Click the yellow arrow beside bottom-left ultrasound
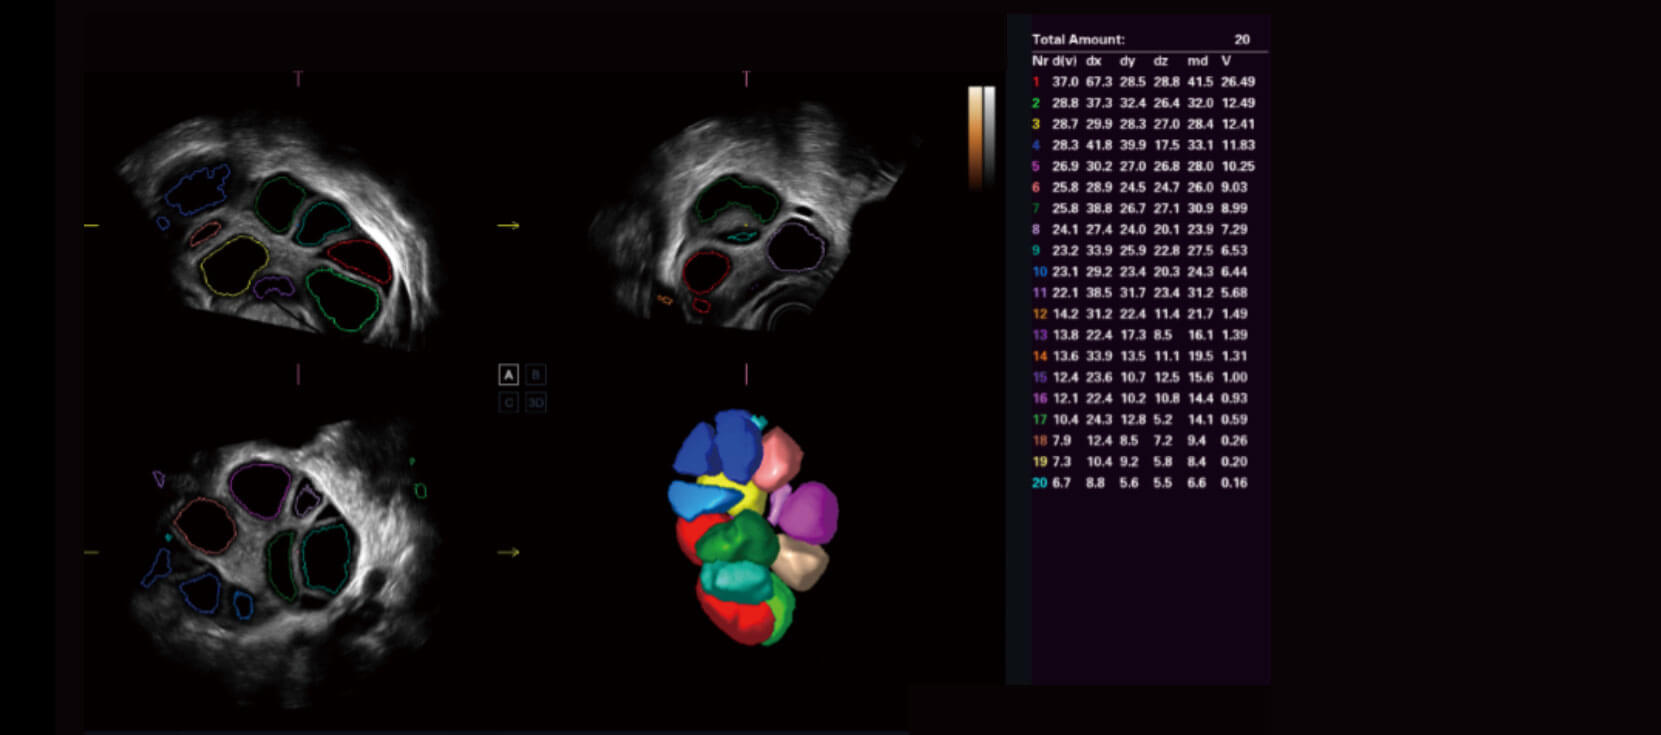 [508, 552]
